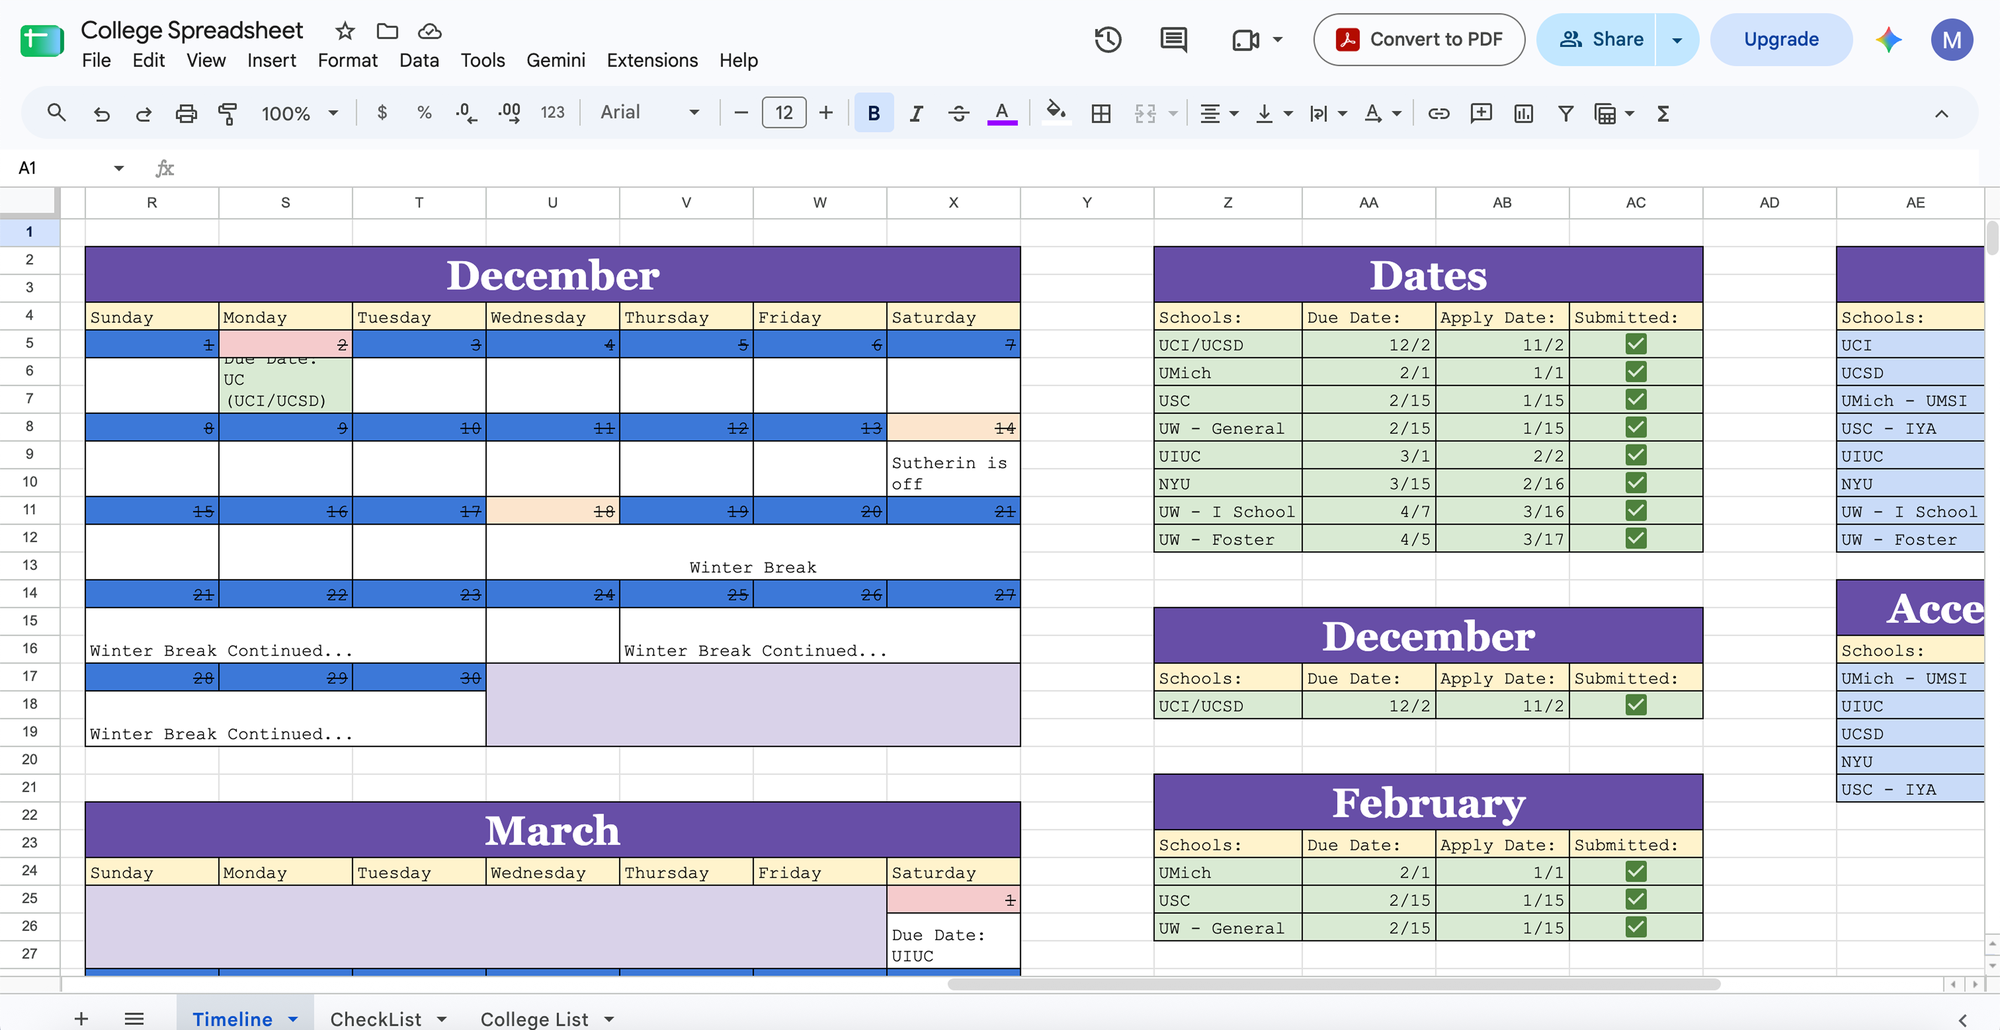2000x1030 pixels.
Task: Toggle Submitted checkbox for NYU row
Action: (1636, 483)
